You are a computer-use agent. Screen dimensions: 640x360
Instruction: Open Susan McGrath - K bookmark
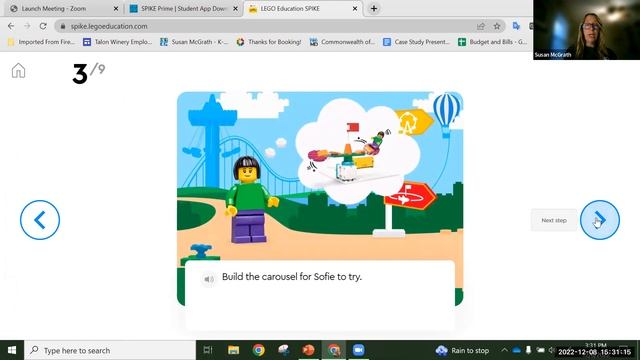tap(194, 42)
